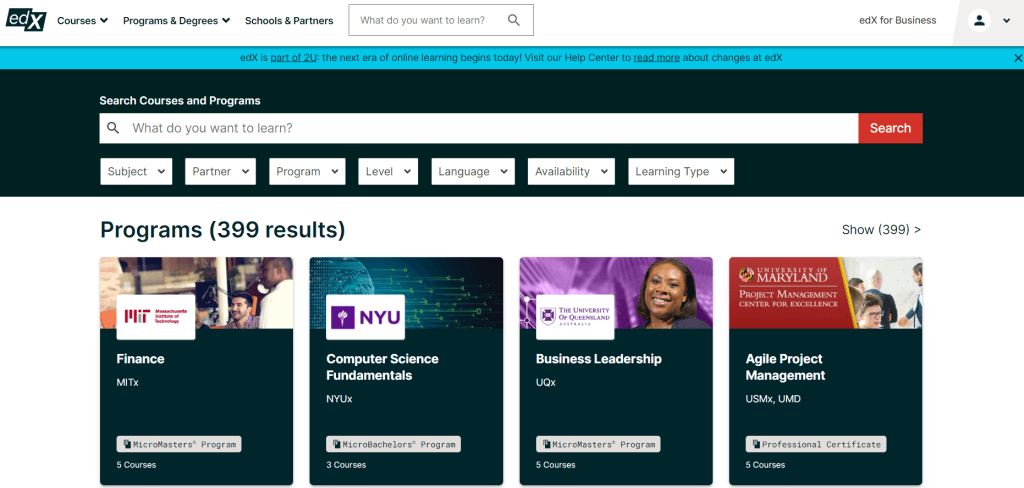This screenshot has width=1024, height=488.
Task: Open the user profile icon menu
Action: coord(979,21)
